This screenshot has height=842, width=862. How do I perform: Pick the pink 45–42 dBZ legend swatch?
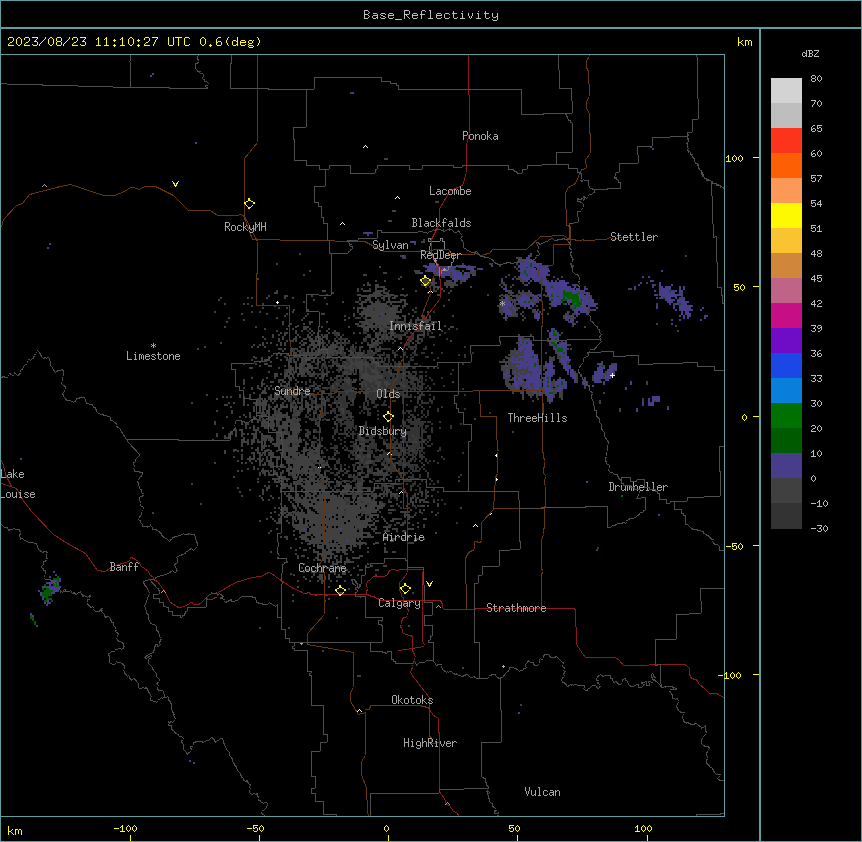(x=786, y=291)
